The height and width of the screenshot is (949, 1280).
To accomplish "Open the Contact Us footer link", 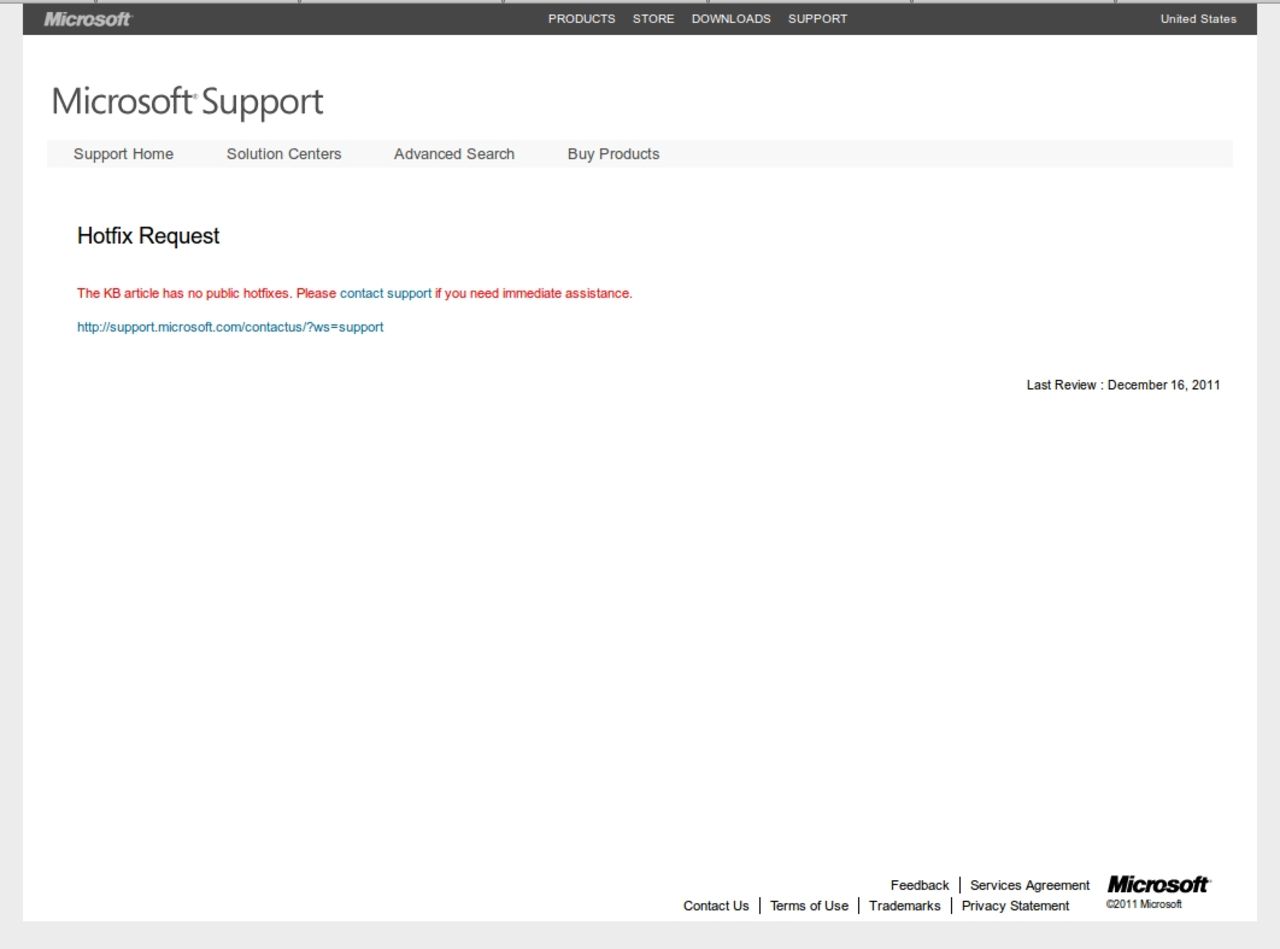I will click(x=716, y=905).
